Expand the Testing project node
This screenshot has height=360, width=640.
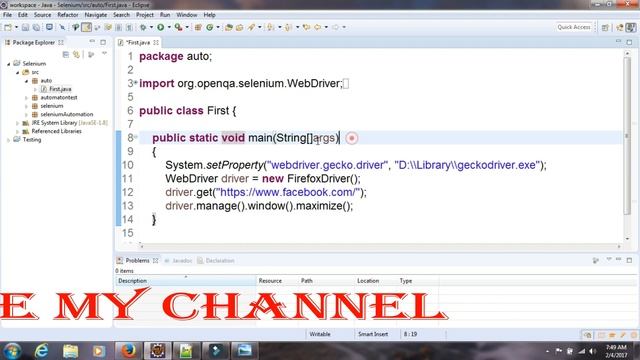click(9, 140)
